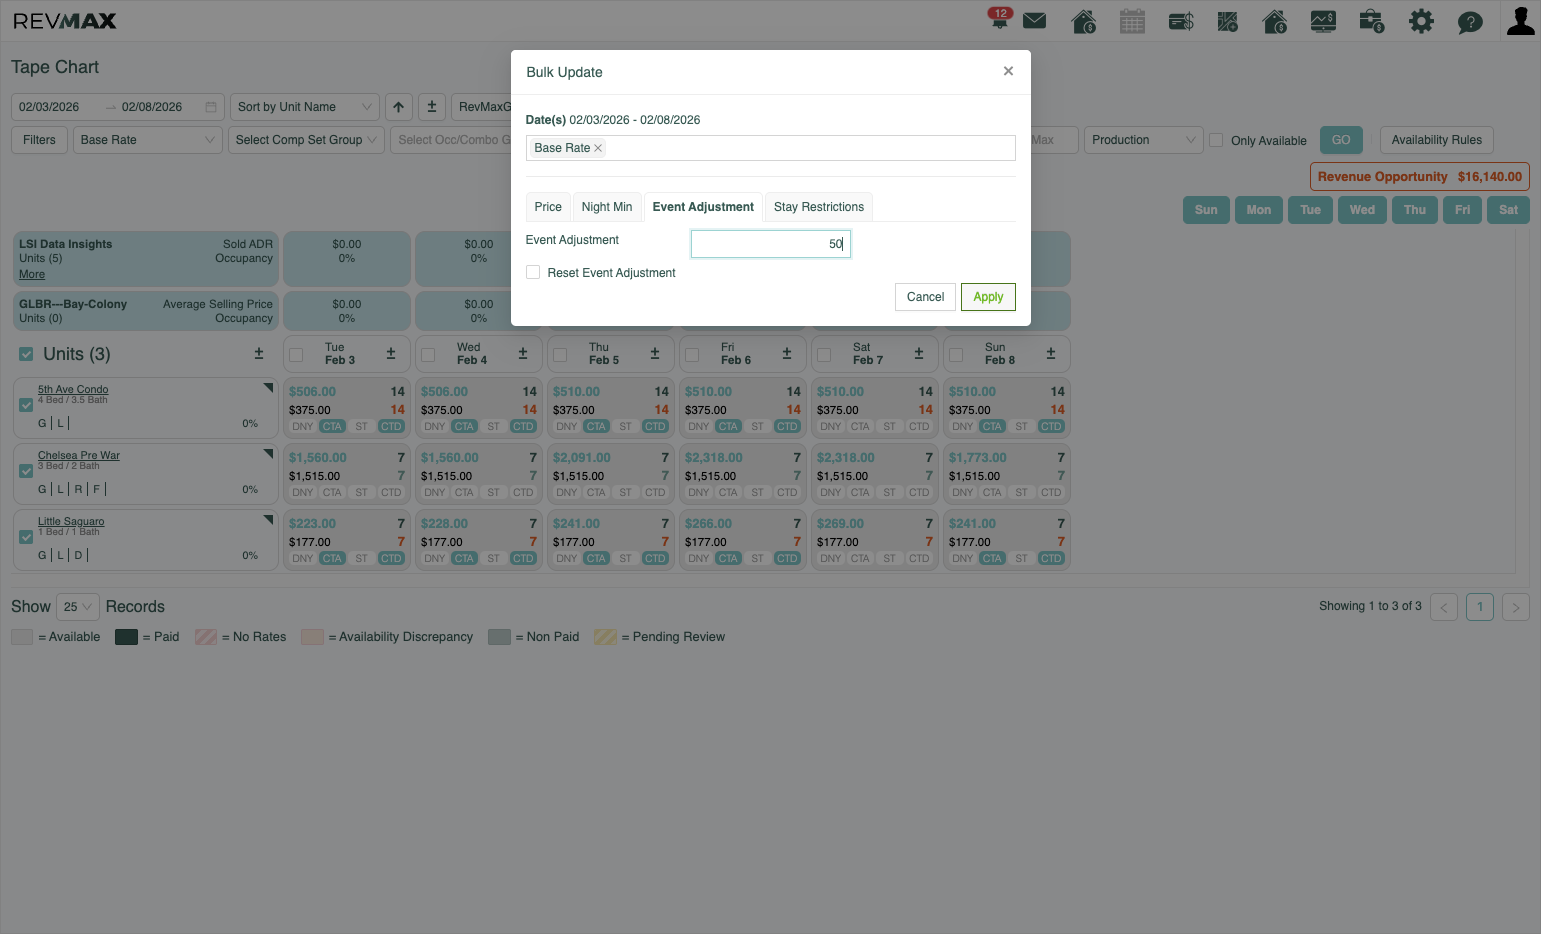
Task: Open the mail envelope icon
Action: click(x=1035, y=21)
